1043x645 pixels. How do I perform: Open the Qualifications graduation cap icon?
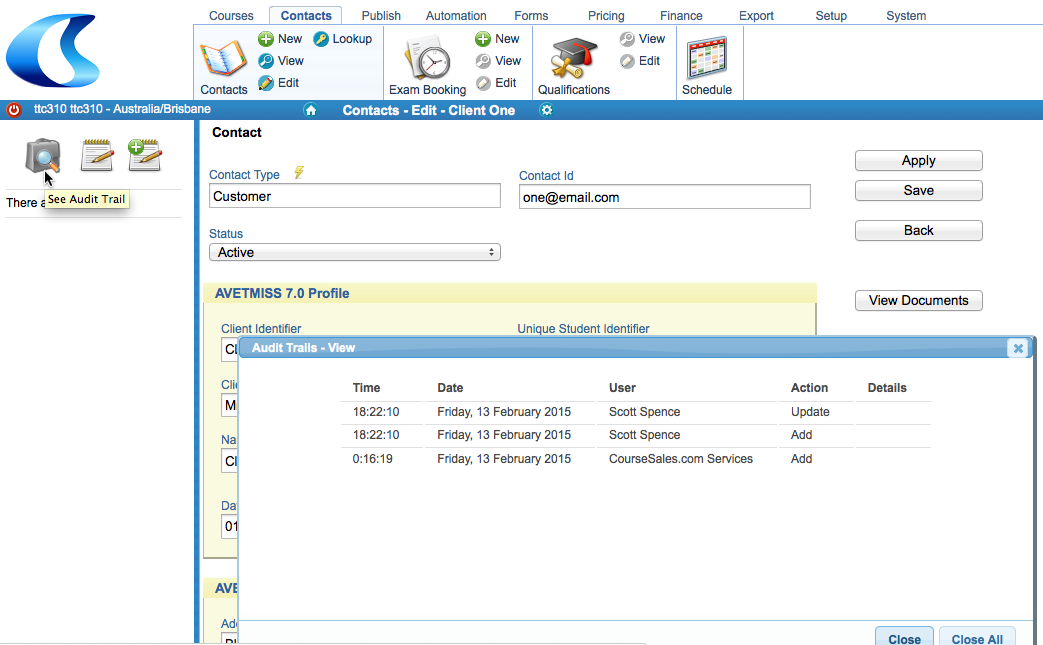[573, 59]
